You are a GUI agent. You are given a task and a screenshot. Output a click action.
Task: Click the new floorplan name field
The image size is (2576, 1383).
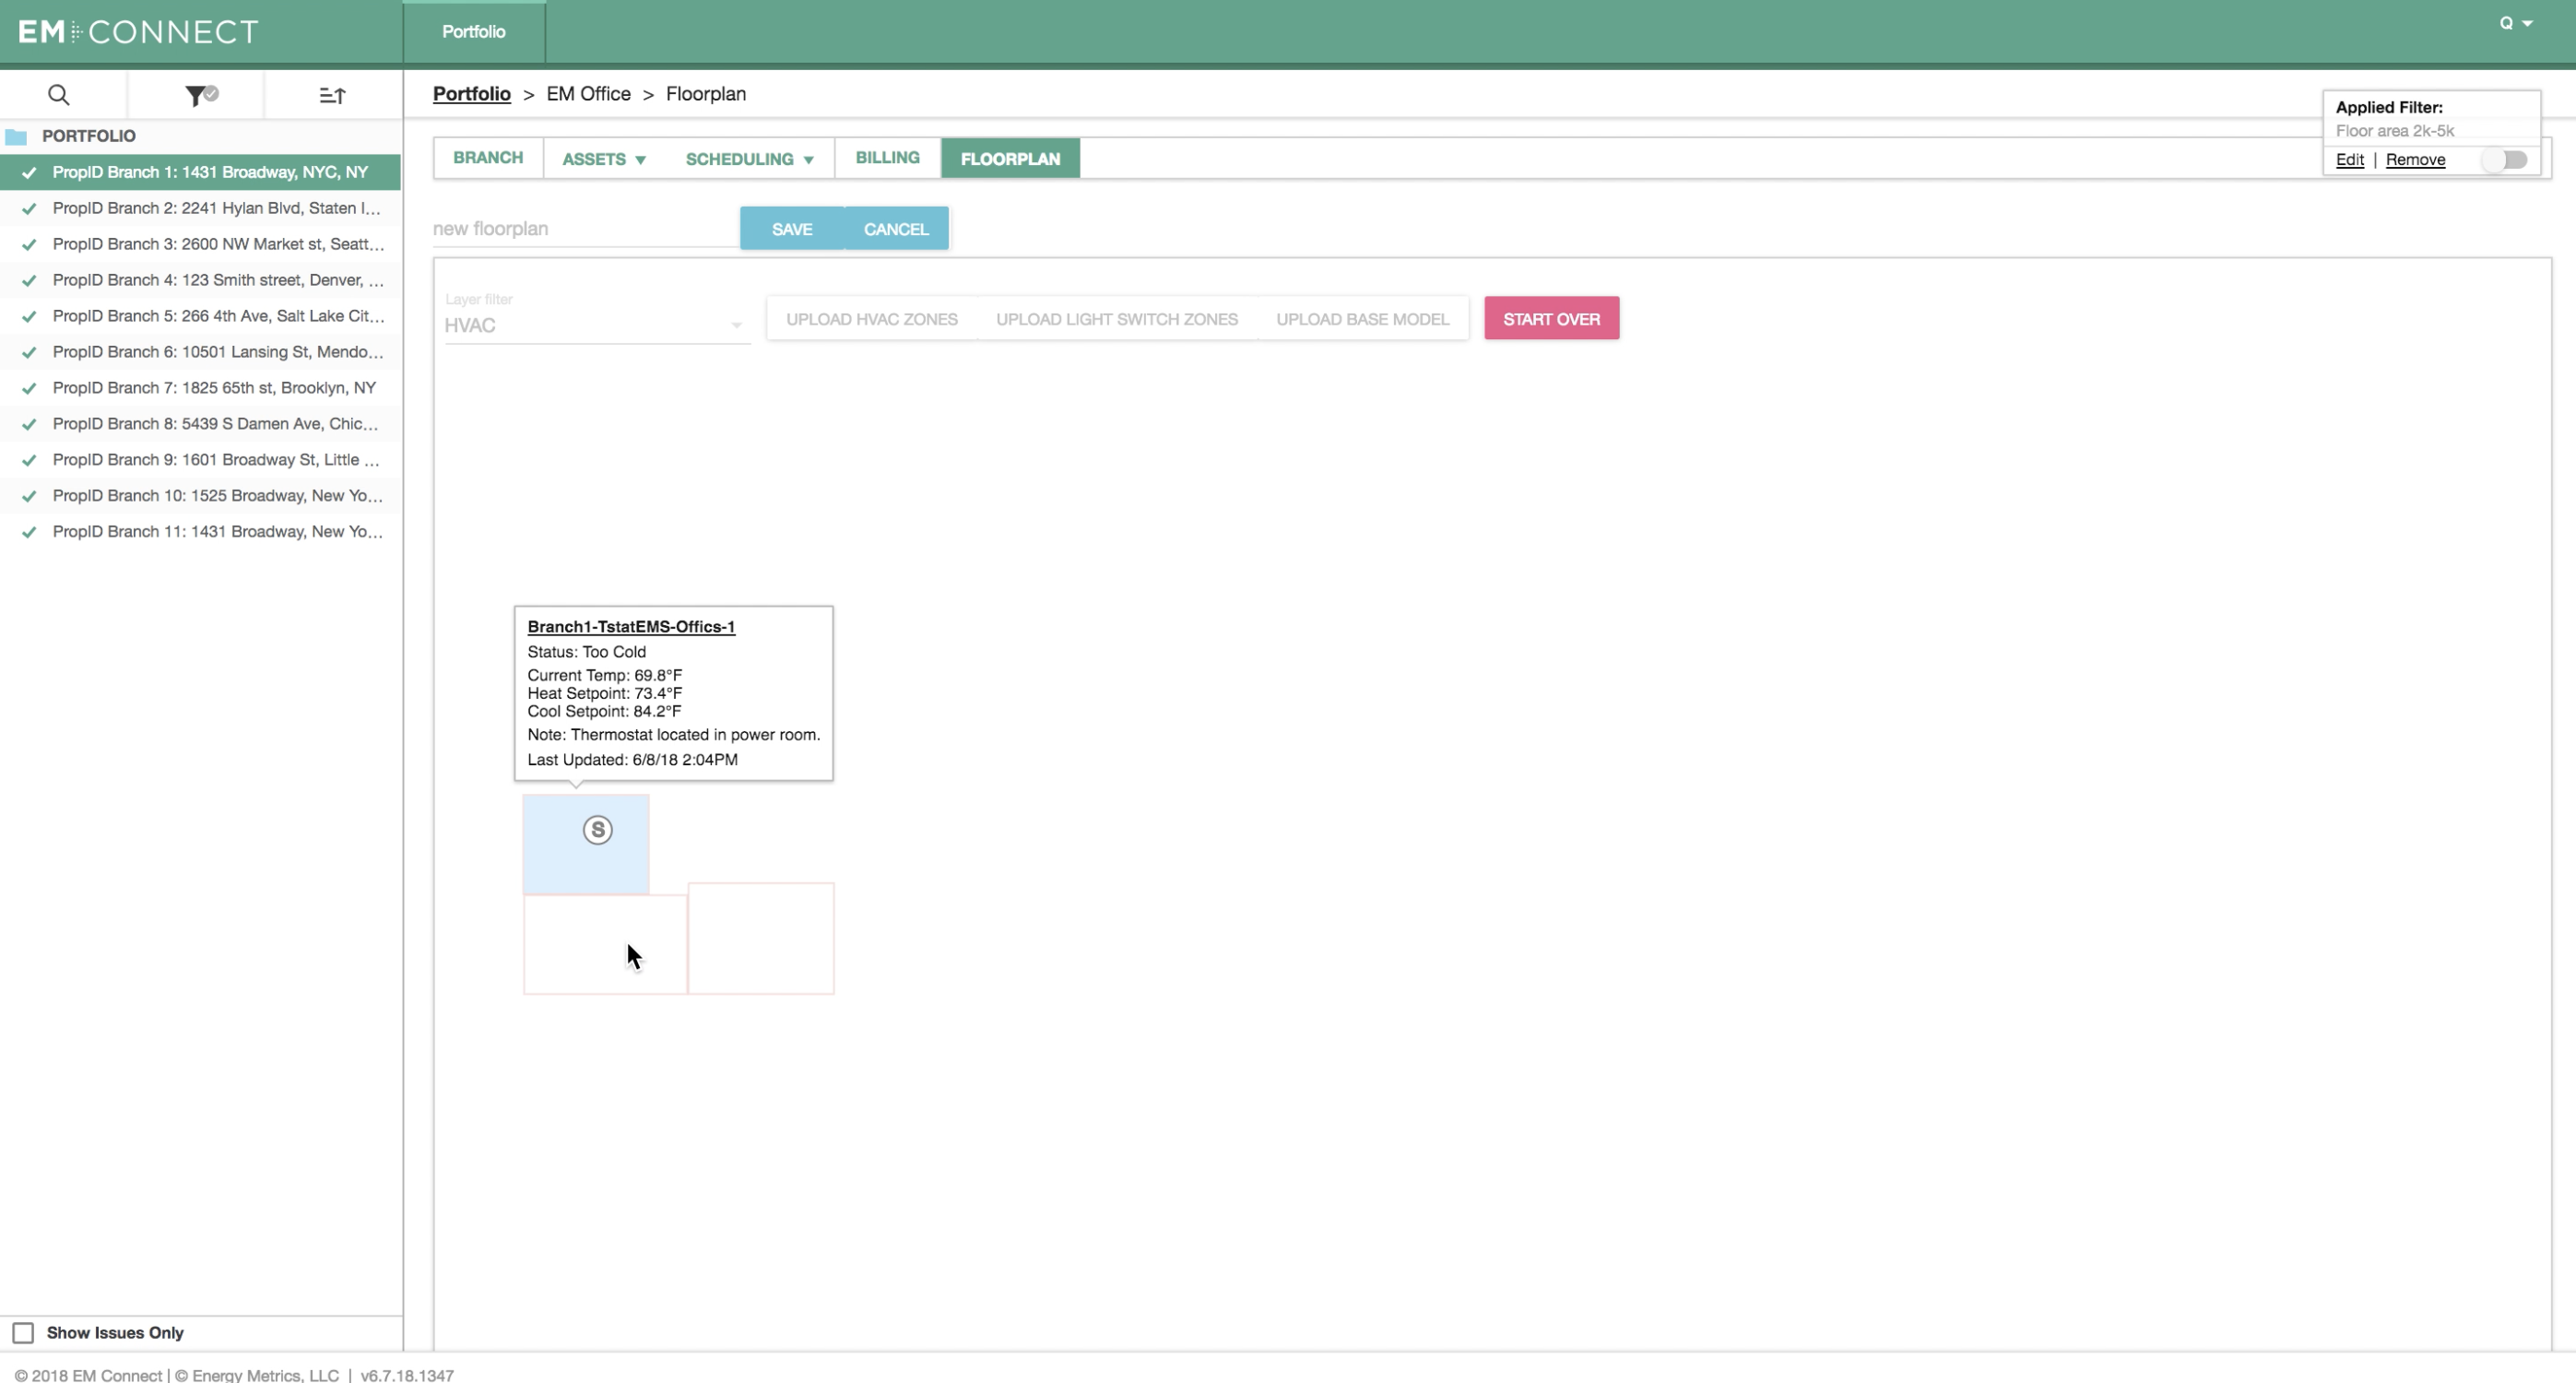coord(585,228)
